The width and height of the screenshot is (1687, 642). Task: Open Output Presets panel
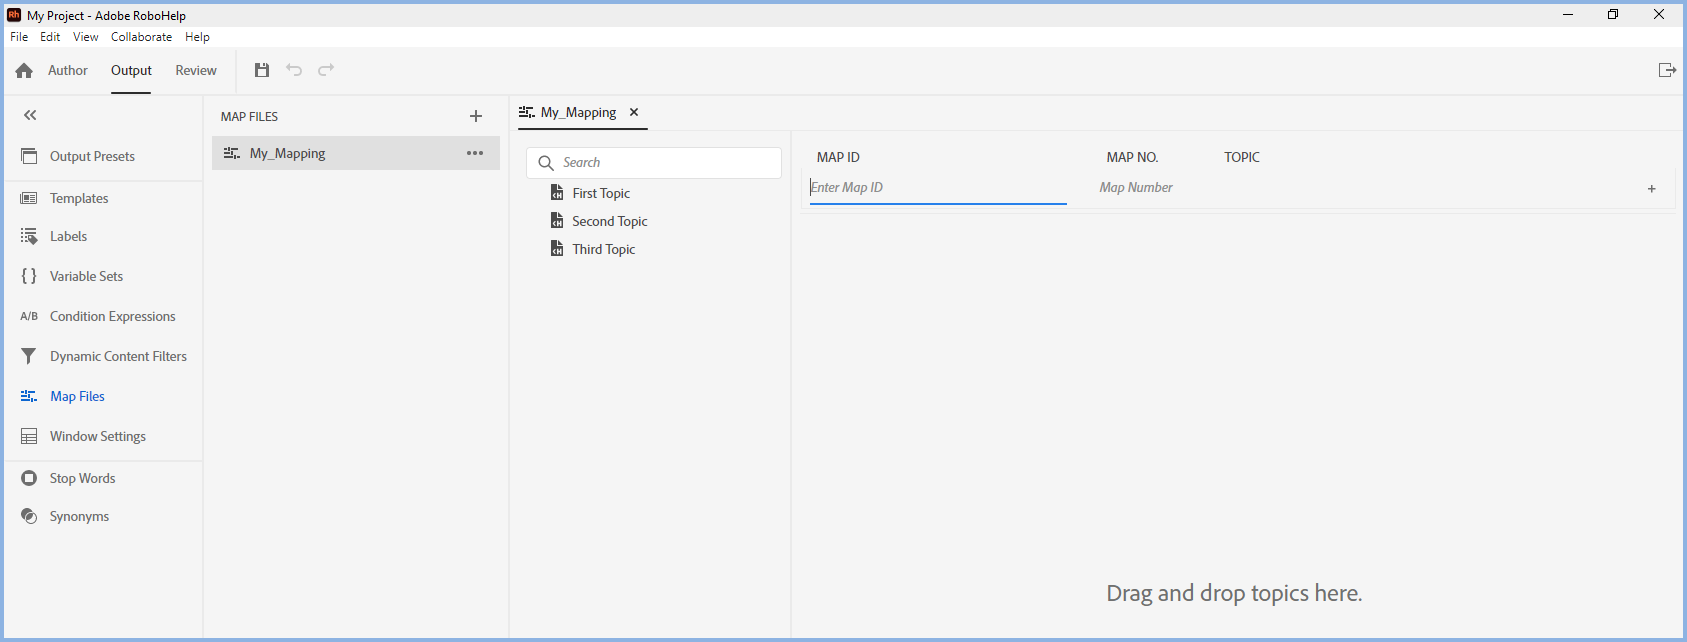point(92,156)
